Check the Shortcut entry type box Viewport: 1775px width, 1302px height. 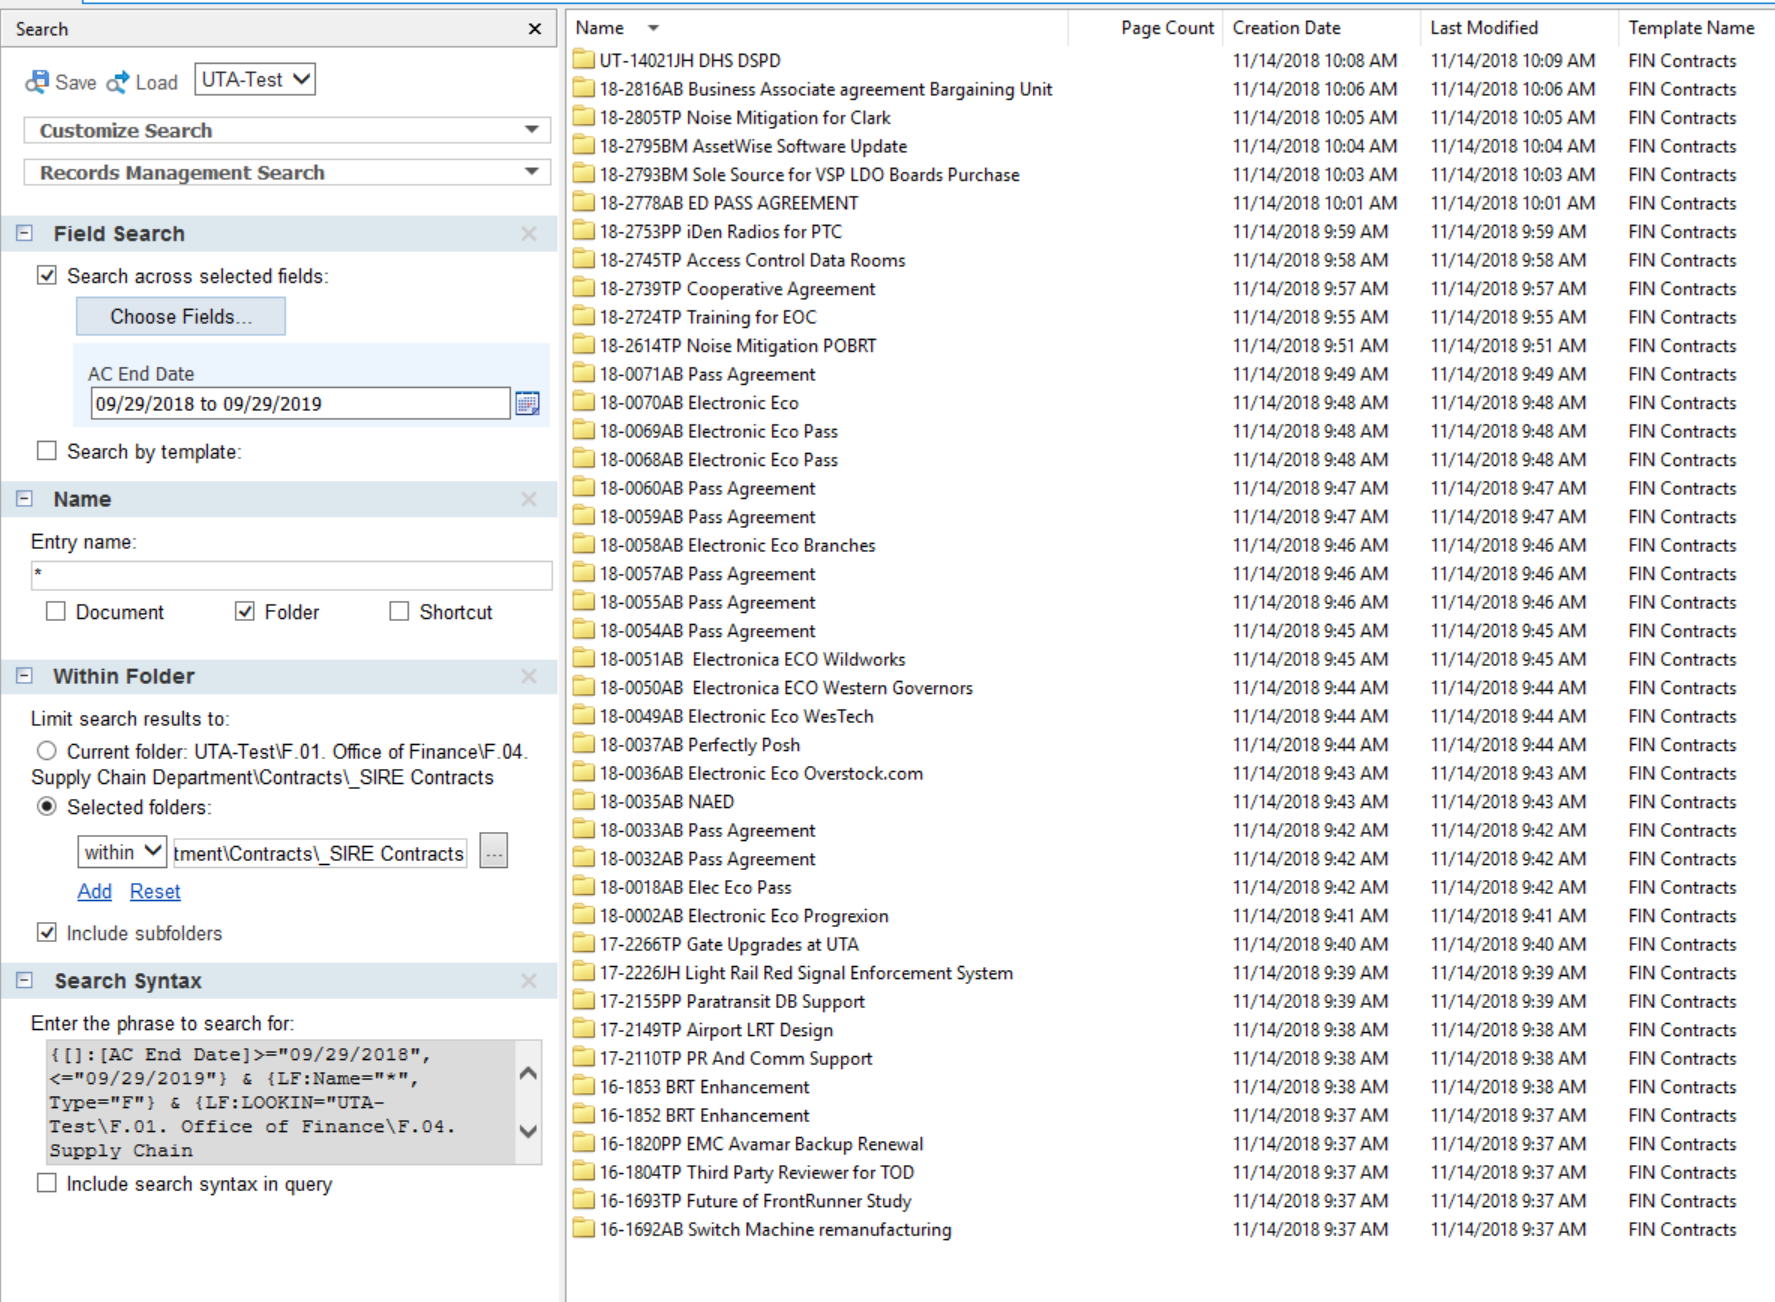(x=399, y=611)
